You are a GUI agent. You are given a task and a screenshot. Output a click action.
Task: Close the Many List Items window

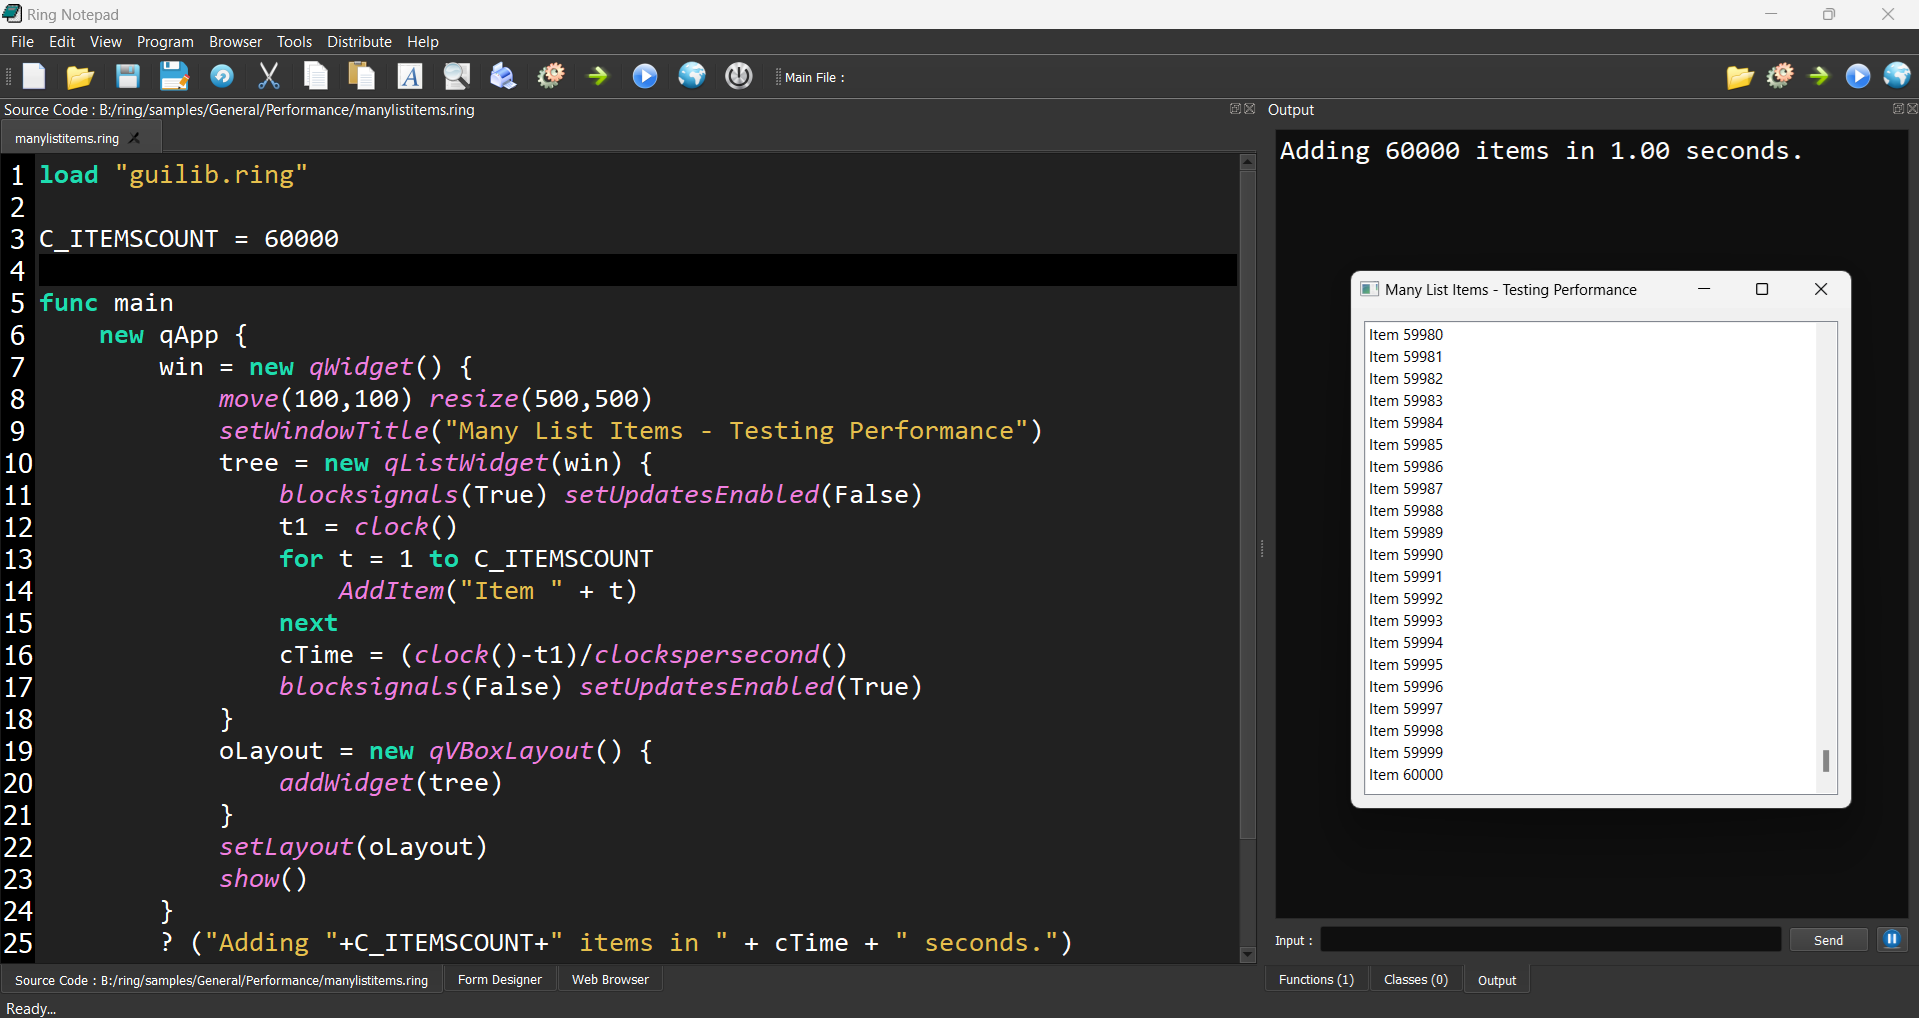tap(1821, 289)
